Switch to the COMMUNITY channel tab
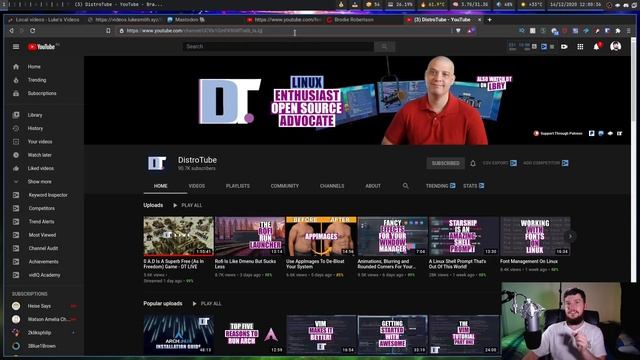Screen dimensions: 640x360 (284, 186)
